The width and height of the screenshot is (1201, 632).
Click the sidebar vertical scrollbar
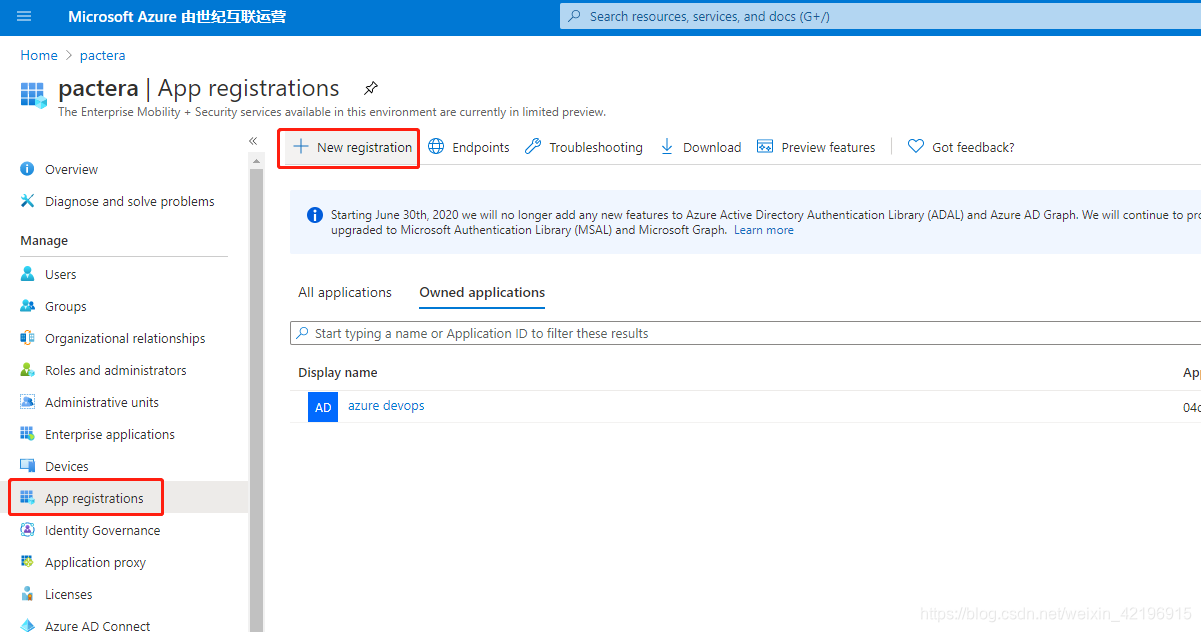[x=257, y=400]
